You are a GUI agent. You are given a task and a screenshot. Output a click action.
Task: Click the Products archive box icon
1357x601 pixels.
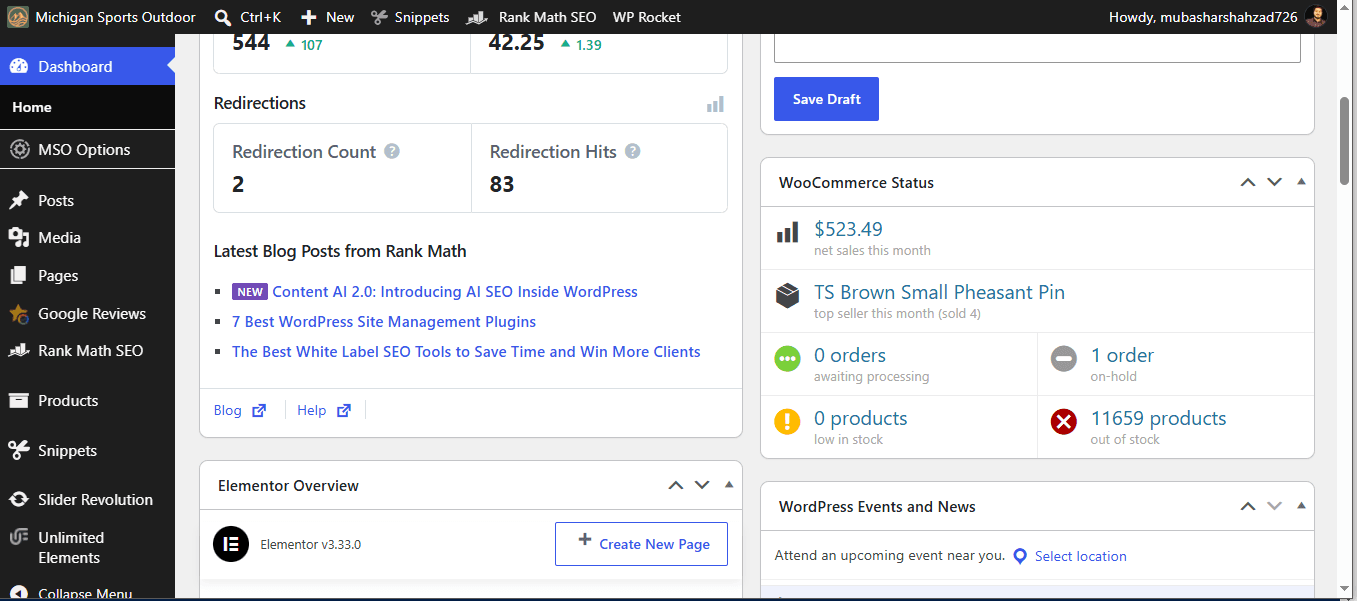click(x=18, y=400)
